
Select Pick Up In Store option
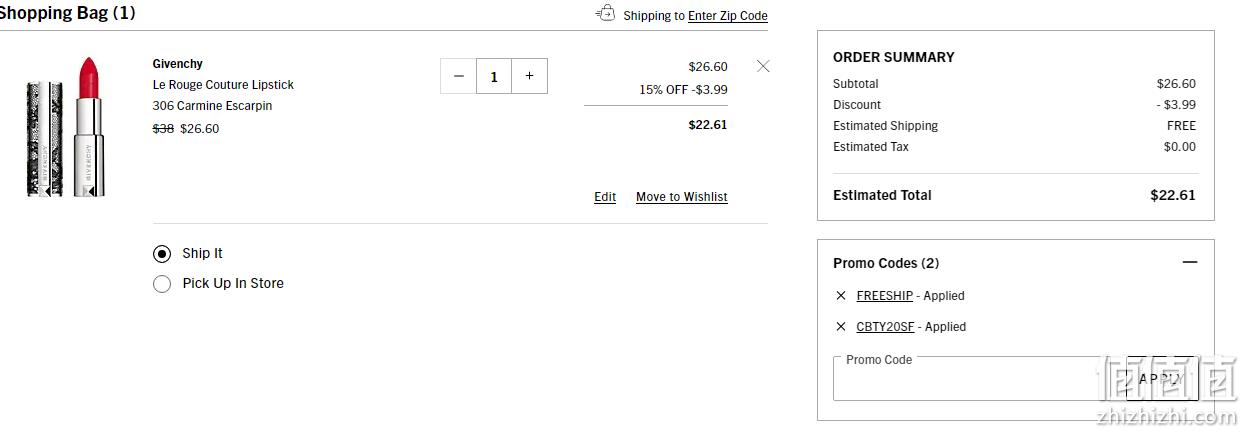click(162, 284)
